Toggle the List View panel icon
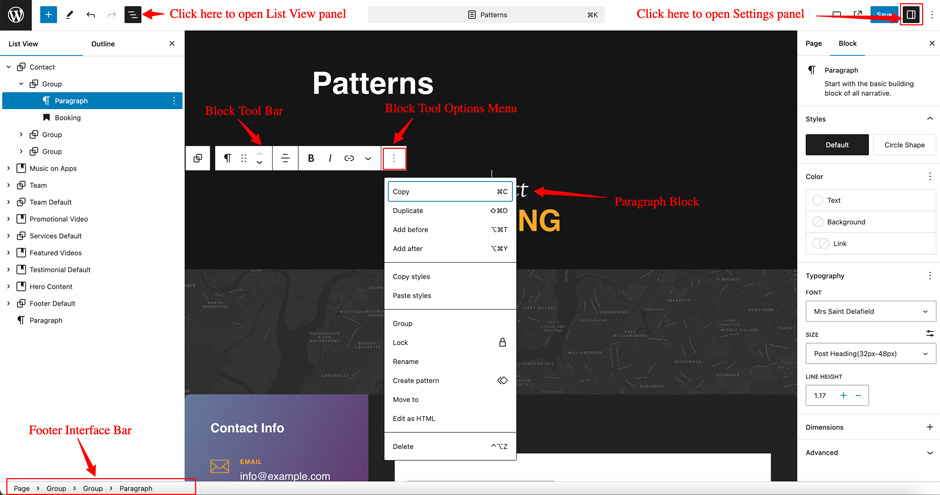The image size is (940, 495). tap(132, 15)
